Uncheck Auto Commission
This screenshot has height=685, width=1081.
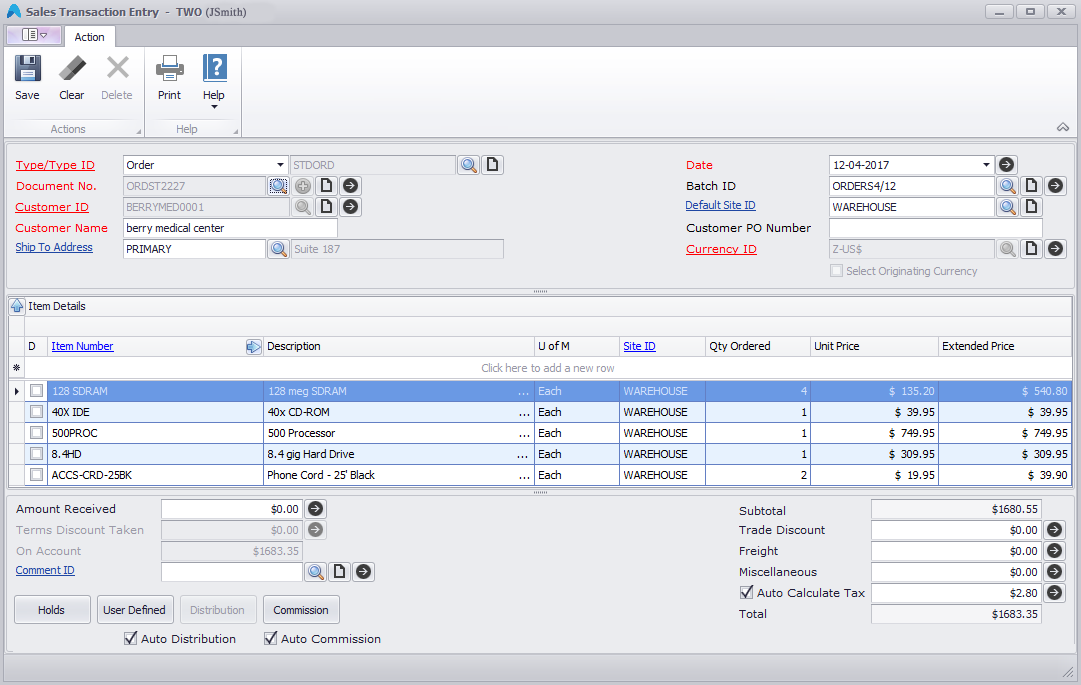click(x=270, y=639)
